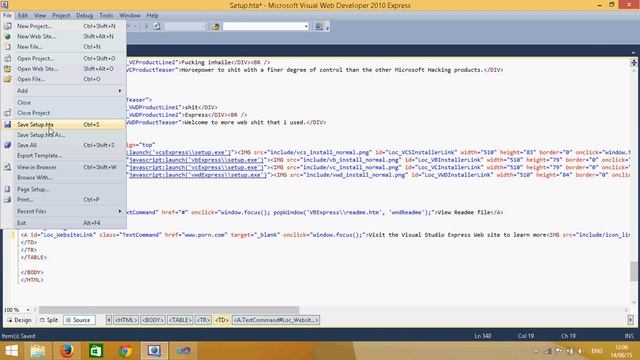Choose Close in the File menu

(x=64, y=102)
